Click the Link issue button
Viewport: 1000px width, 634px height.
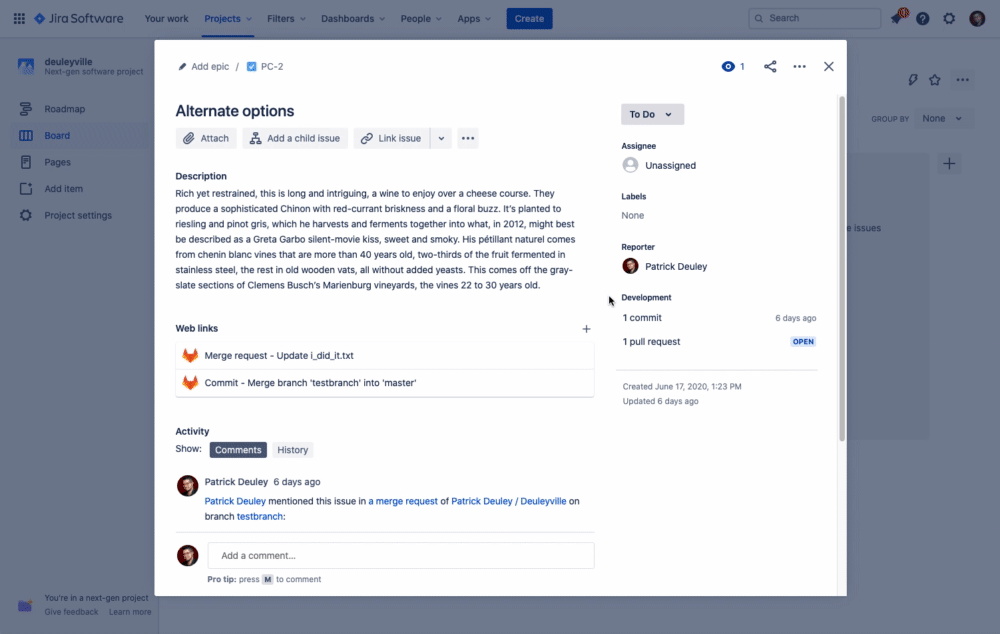coord(392,138)
